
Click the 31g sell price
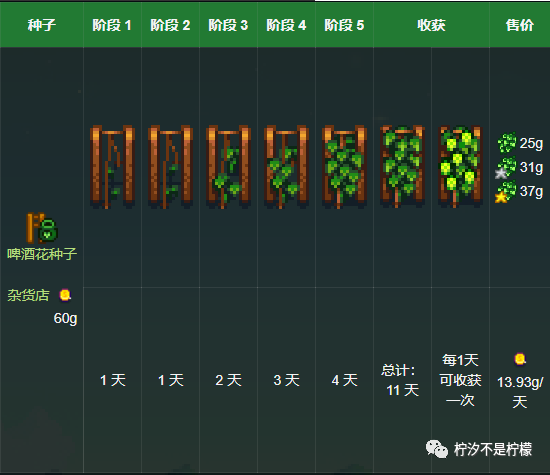click(x=531, y=167)
